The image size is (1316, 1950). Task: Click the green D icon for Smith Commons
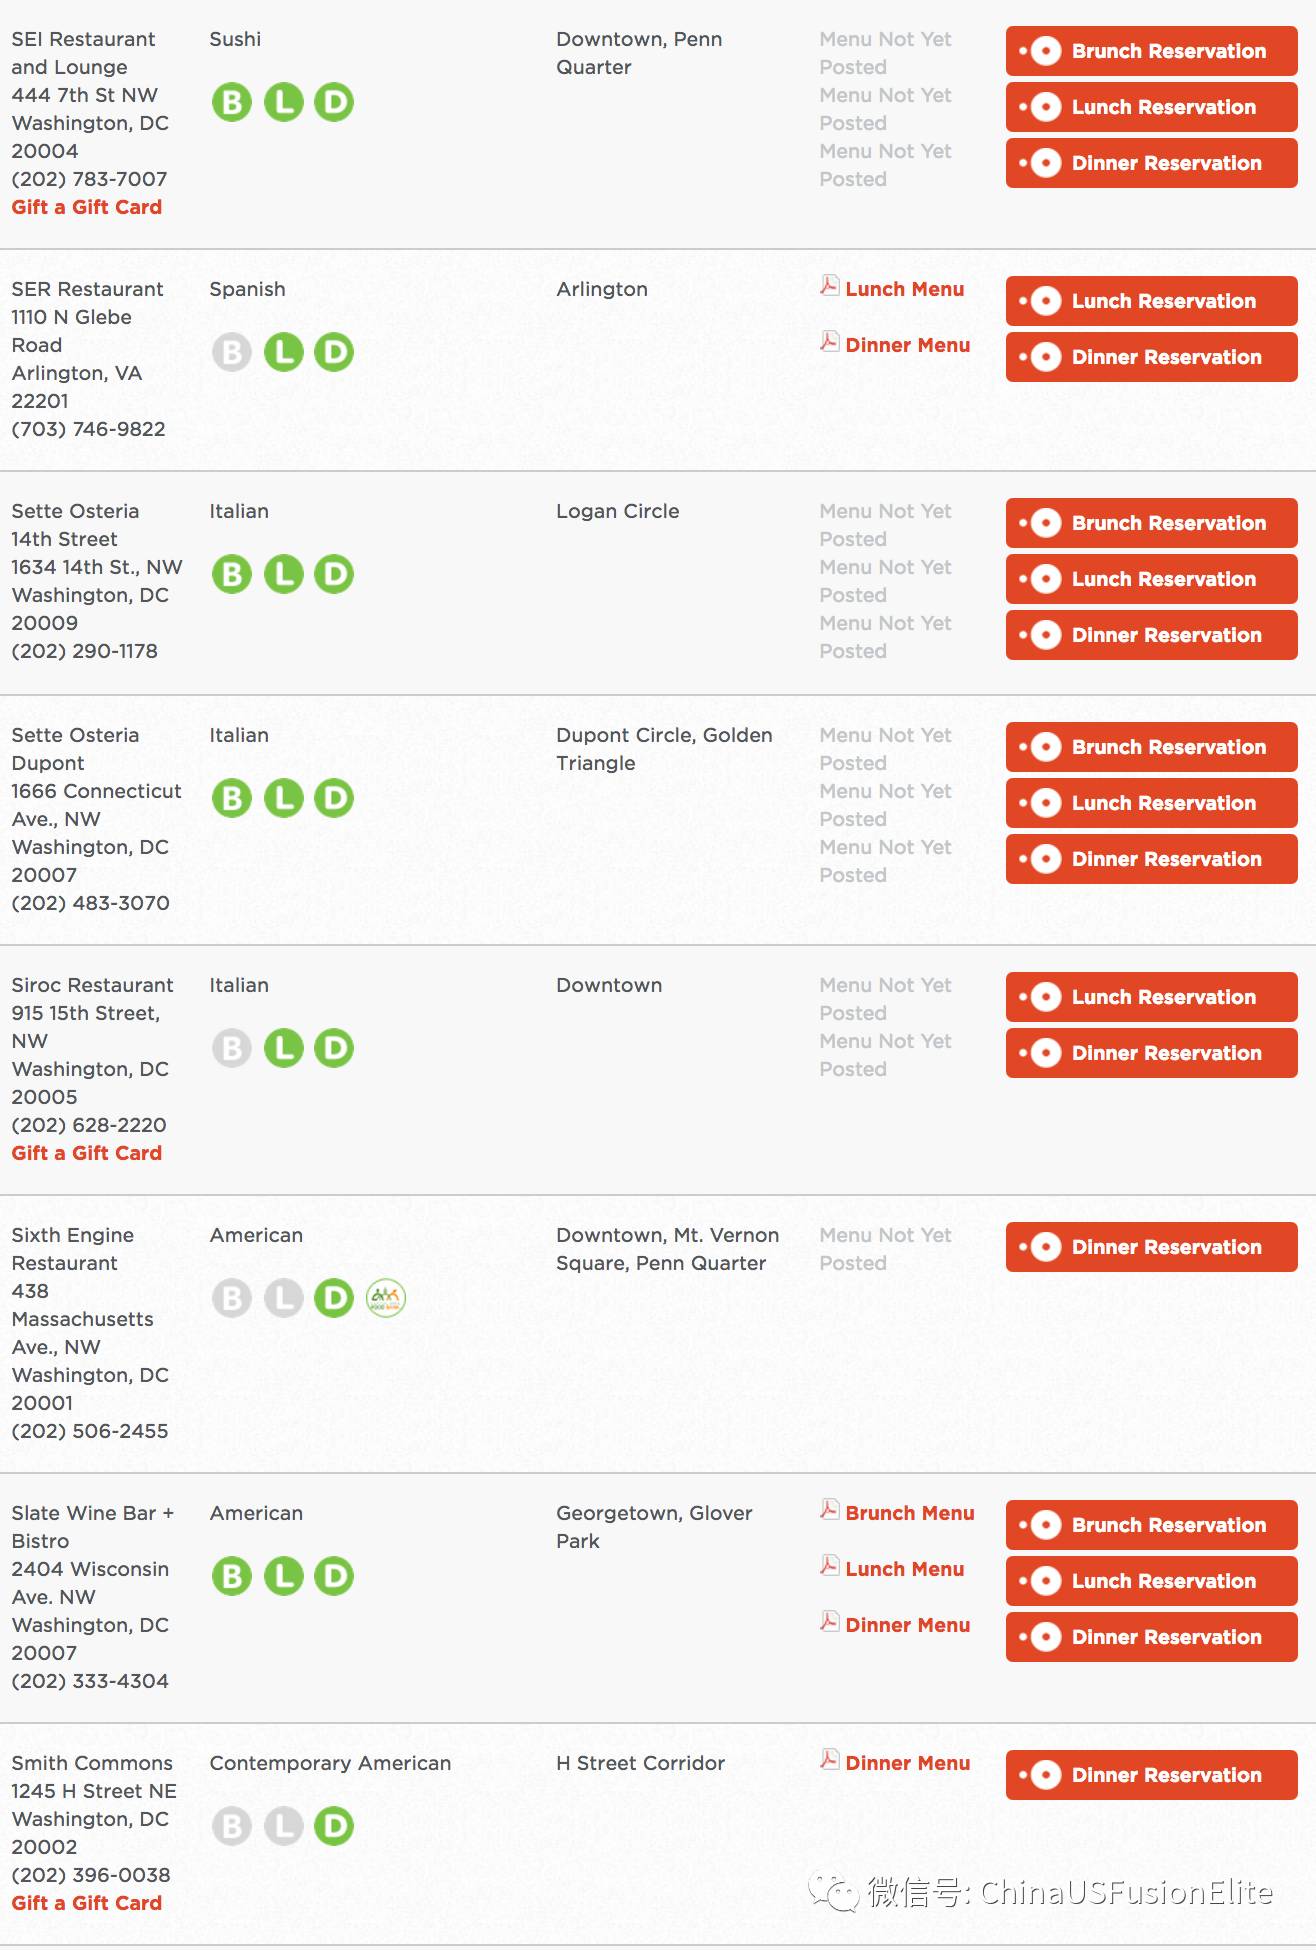[334, 1826]
